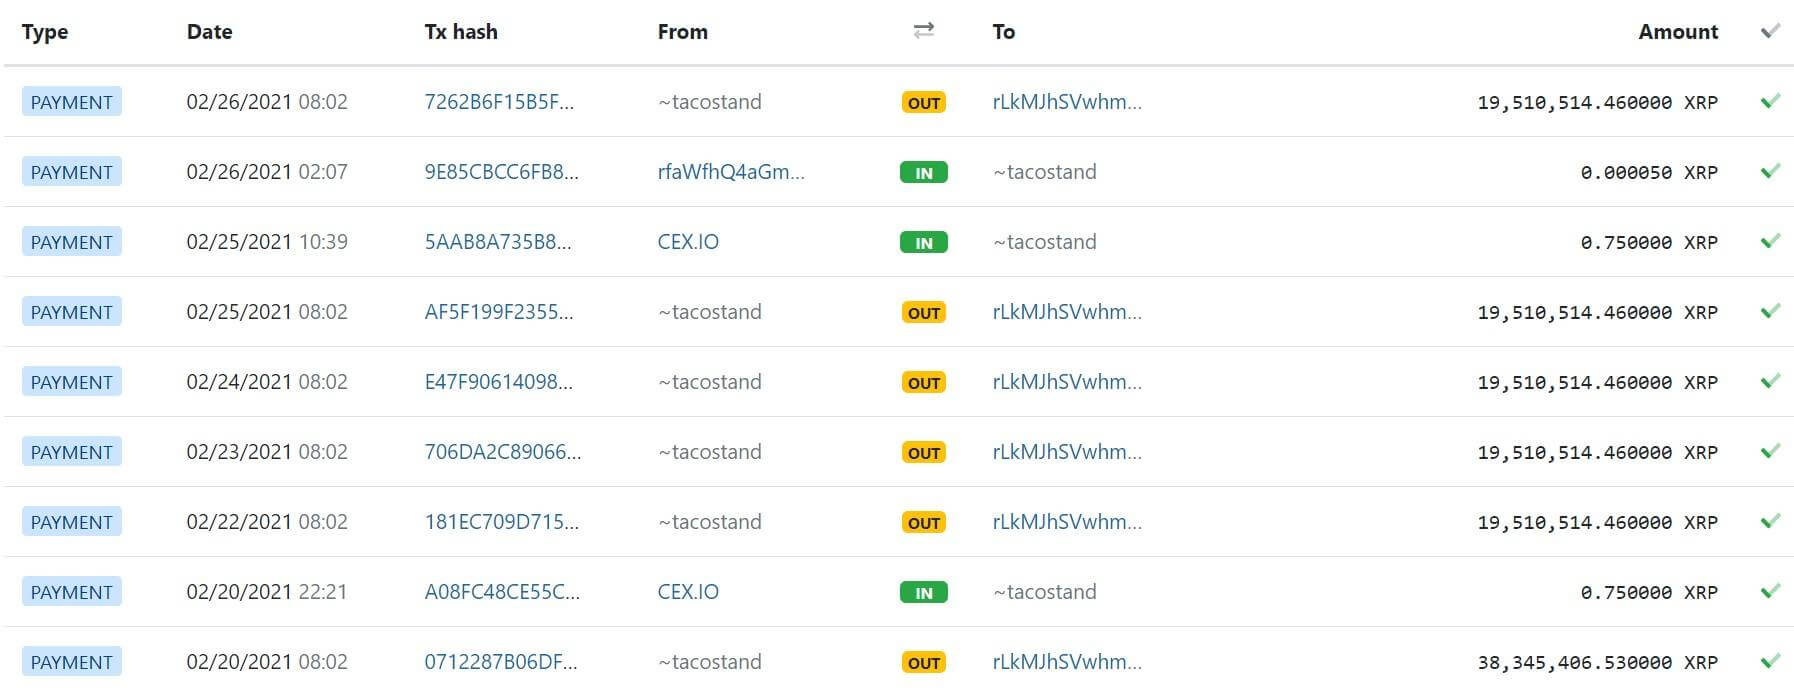The height and width of the screenshot is (688, 1794).
Task: Open sender address rfaWfhQ4aGm
Action: 731,172
